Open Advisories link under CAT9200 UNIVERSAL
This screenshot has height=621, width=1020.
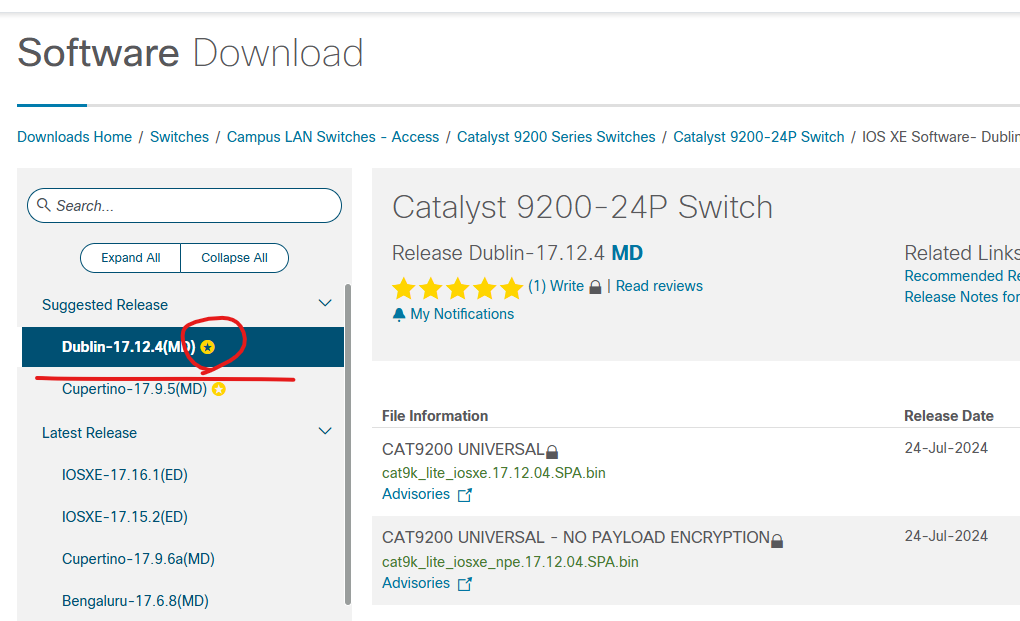coord(416,494)
